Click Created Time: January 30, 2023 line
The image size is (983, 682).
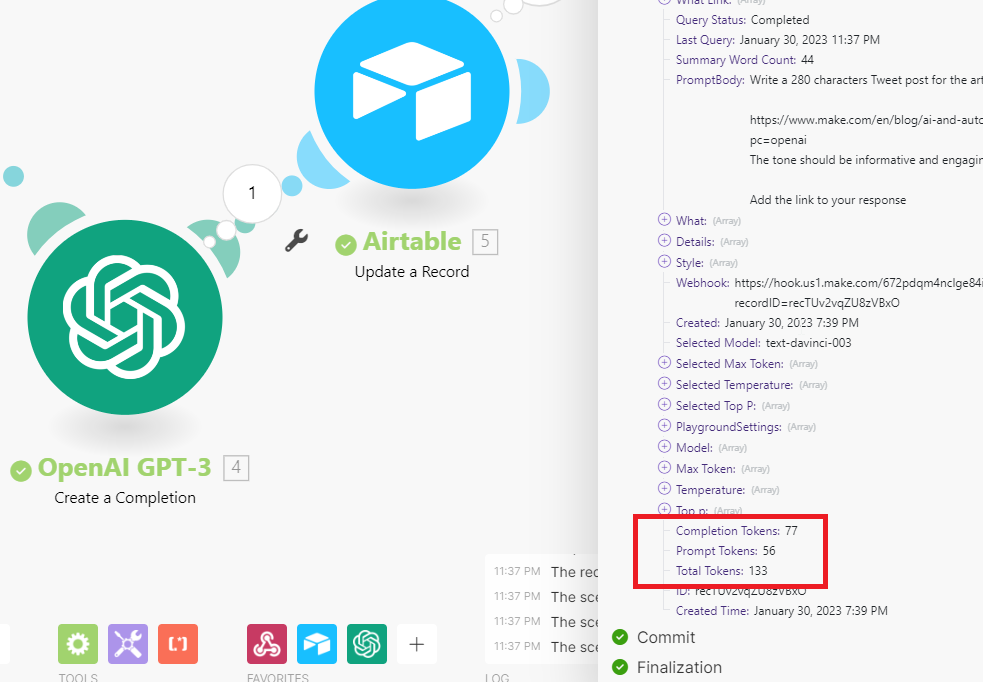coord(782,611)
